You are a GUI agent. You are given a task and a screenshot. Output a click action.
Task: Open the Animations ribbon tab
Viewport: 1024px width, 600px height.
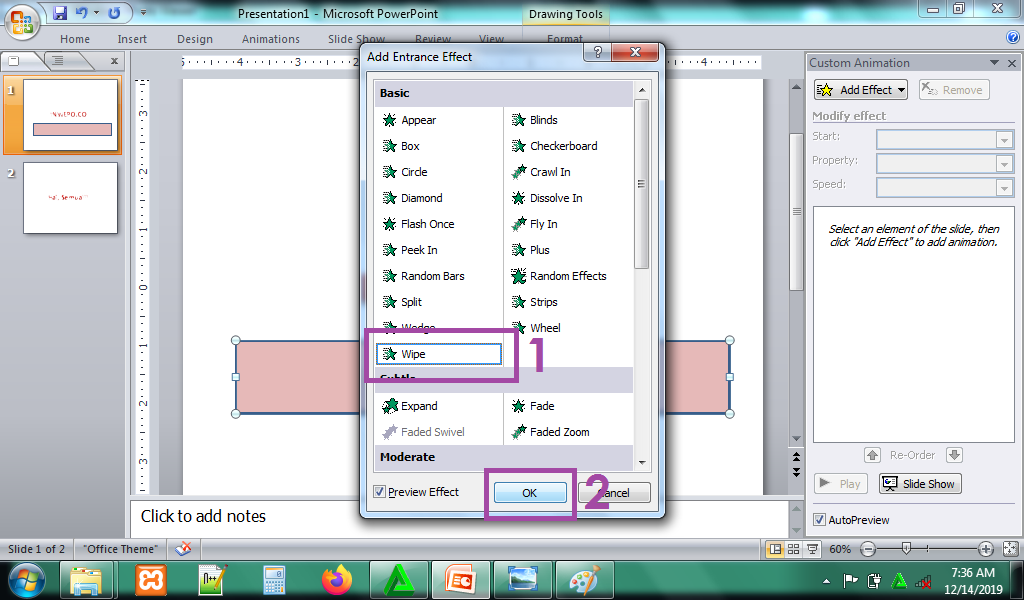270,39
